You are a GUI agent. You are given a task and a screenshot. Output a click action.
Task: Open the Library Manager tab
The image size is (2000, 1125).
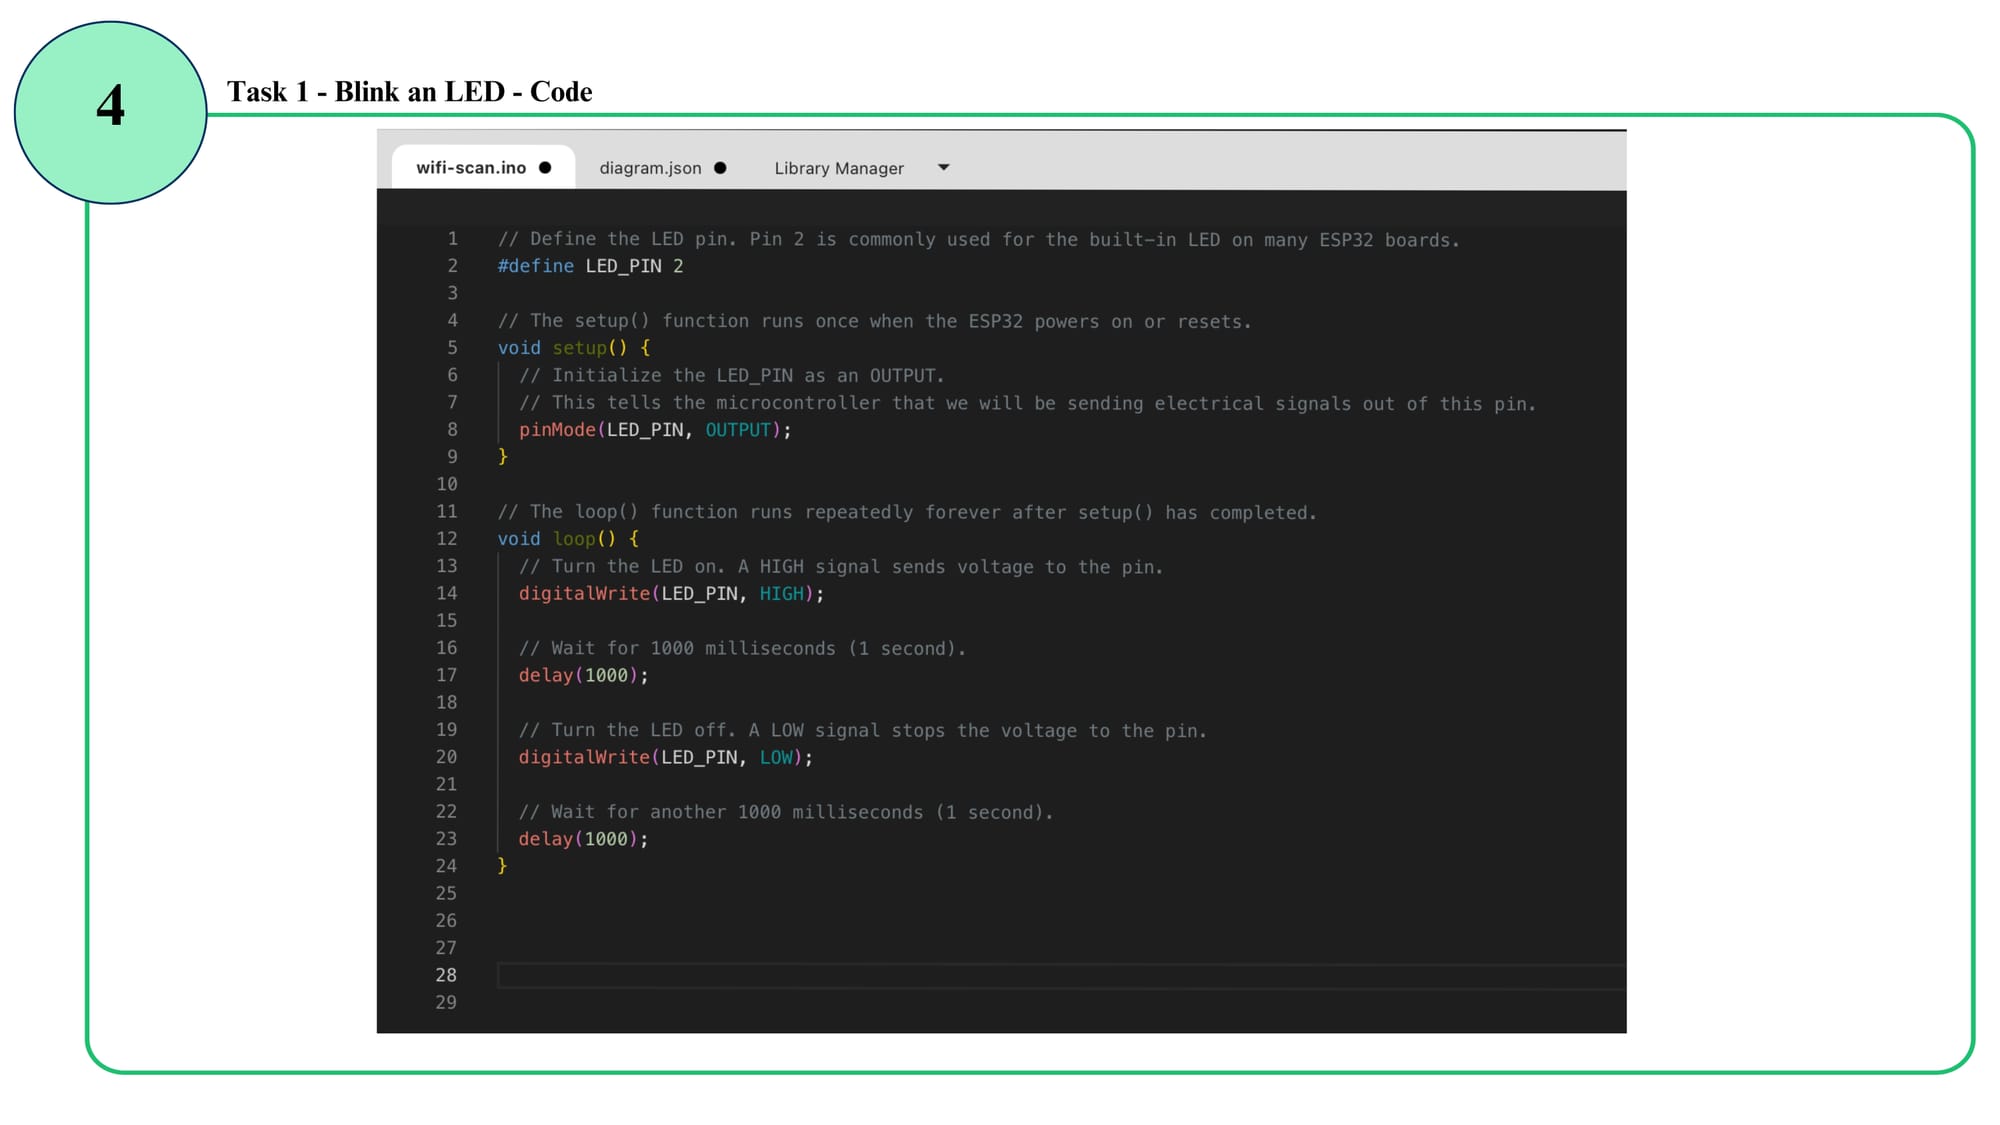(838, 168)
